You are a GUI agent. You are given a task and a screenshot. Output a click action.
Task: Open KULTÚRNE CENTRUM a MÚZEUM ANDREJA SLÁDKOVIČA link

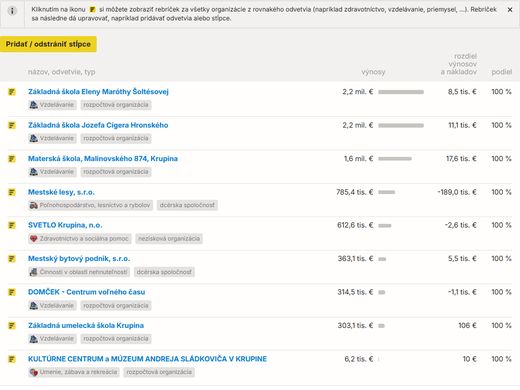pos(147,359)
